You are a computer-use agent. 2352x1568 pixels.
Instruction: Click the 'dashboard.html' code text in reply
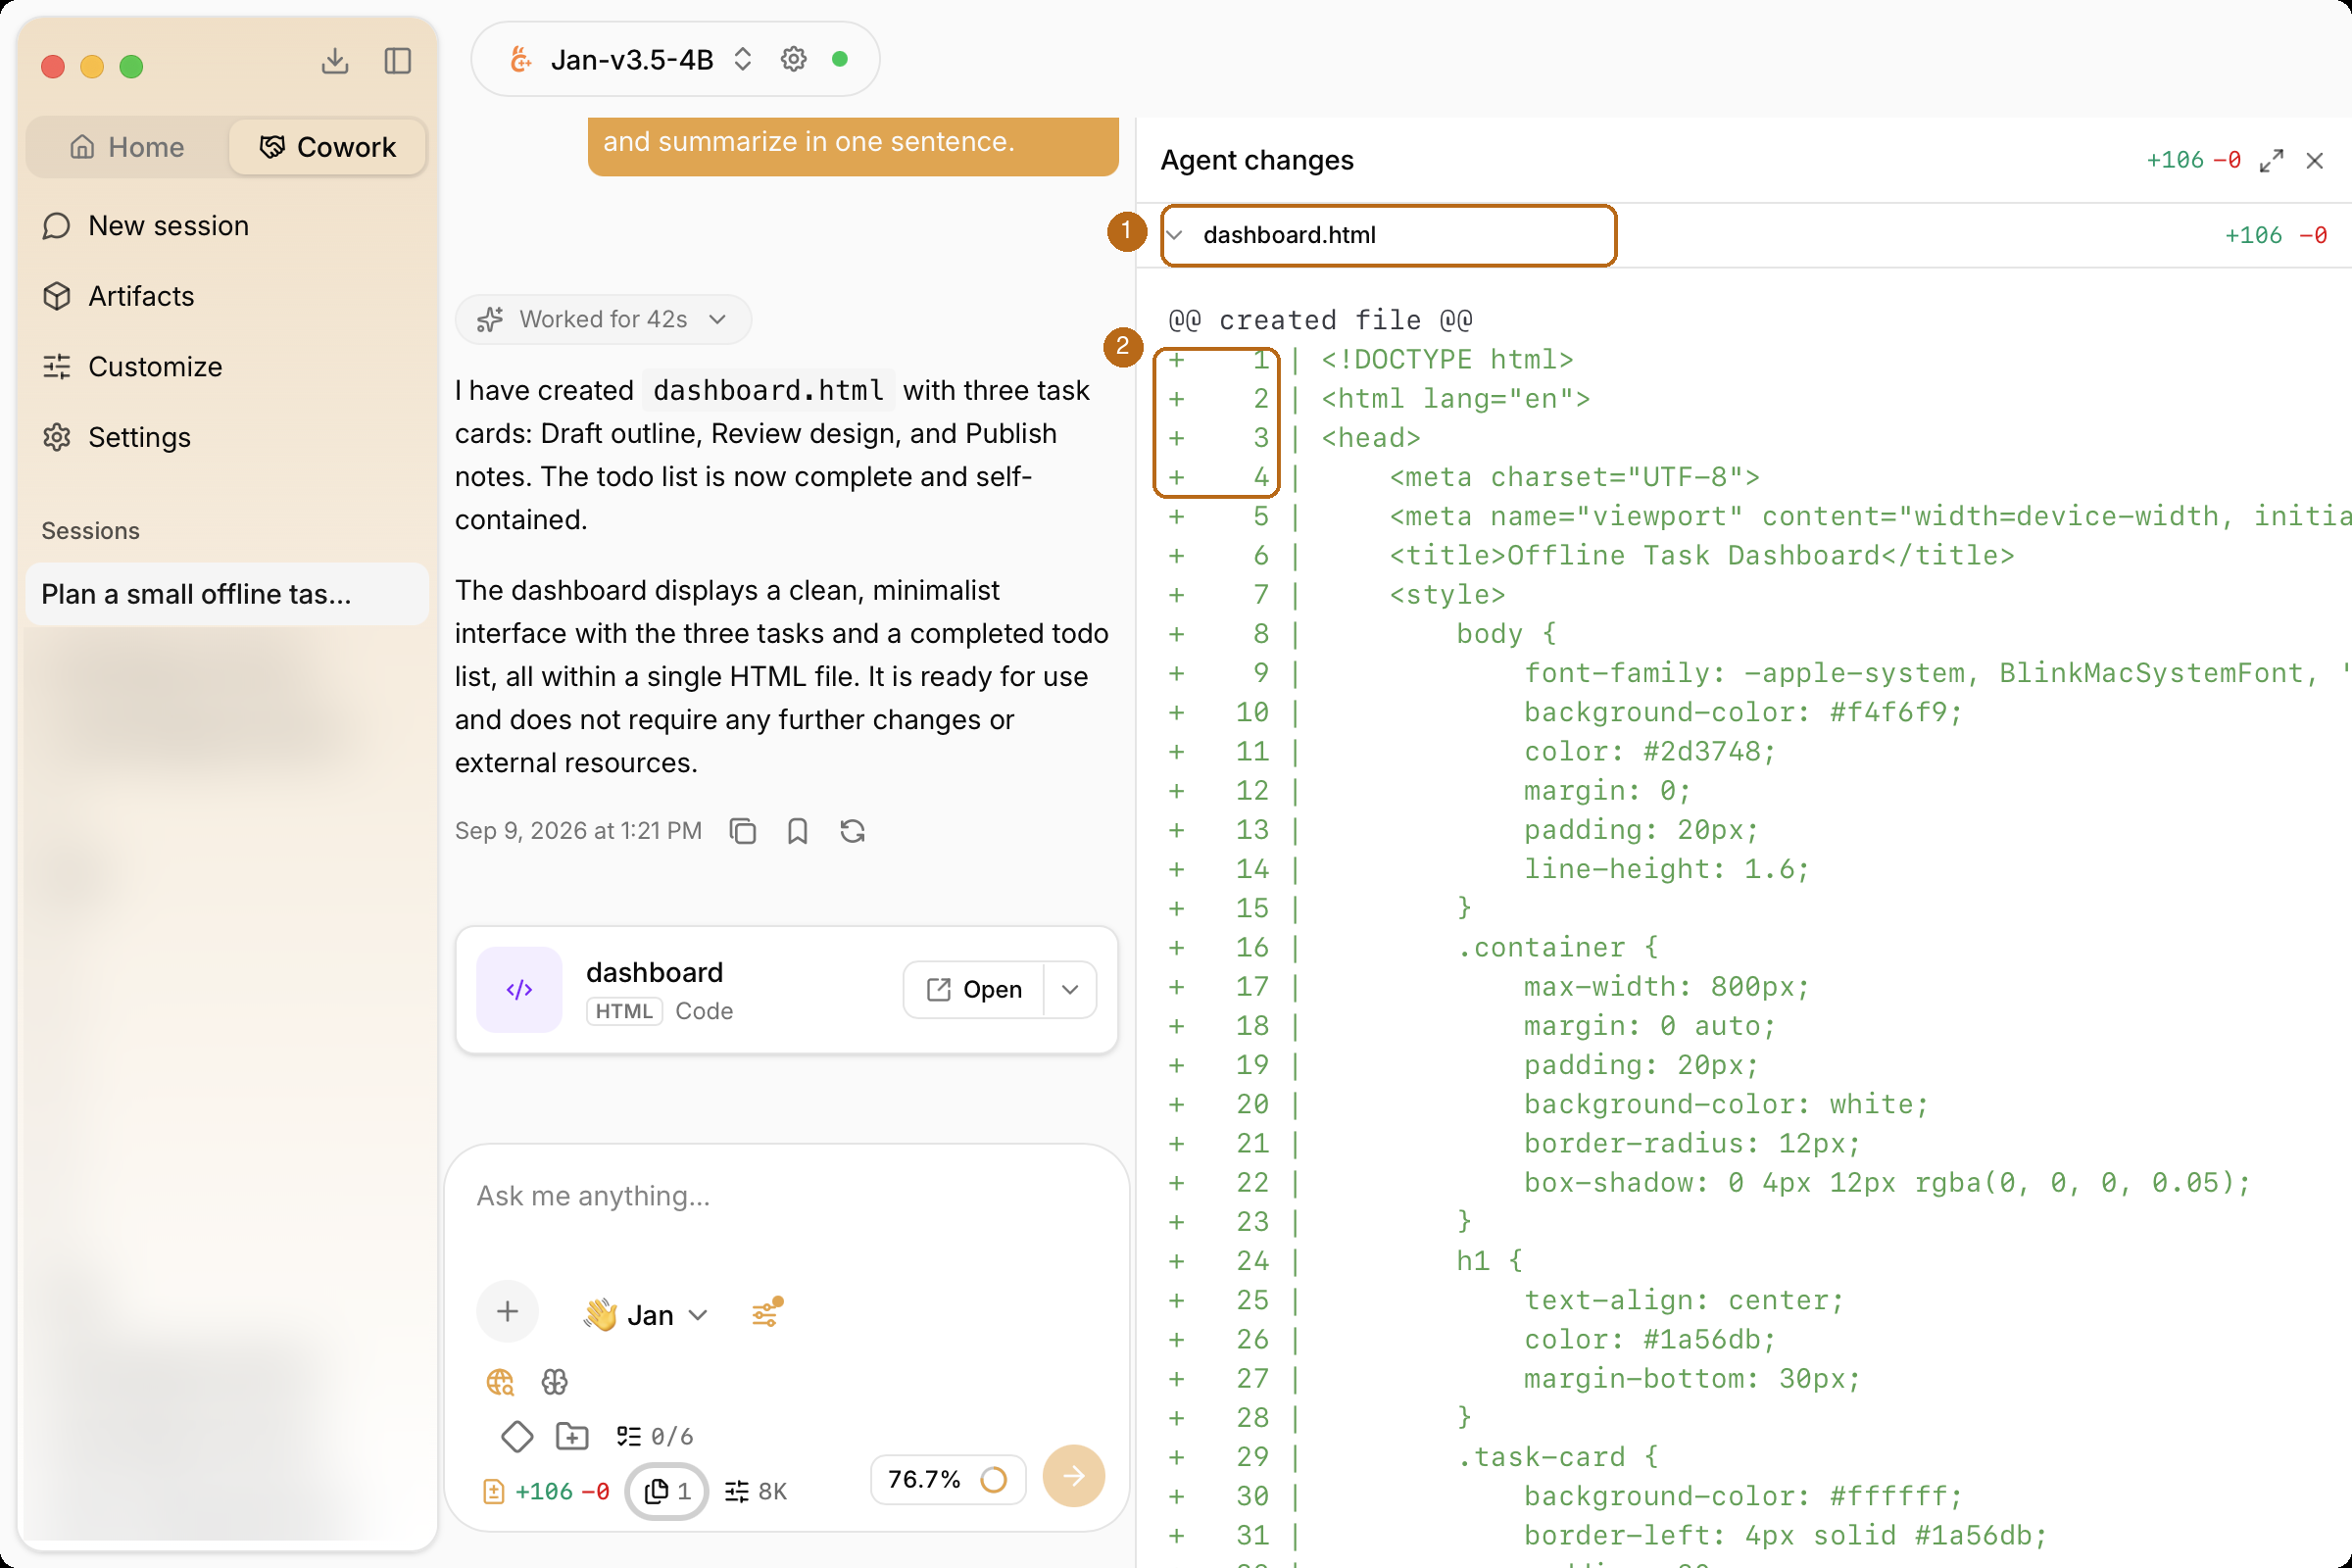click(x=768, y=390)
